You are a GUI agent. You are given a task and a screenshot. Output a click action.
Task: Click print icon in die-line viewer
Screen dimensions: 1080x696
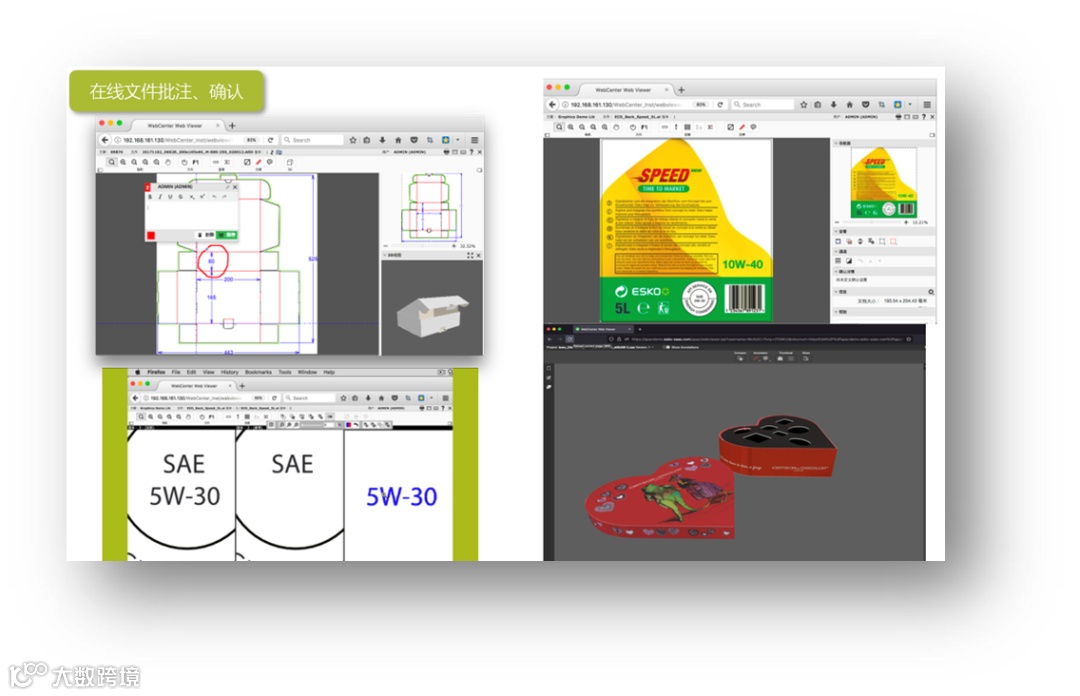446,152
